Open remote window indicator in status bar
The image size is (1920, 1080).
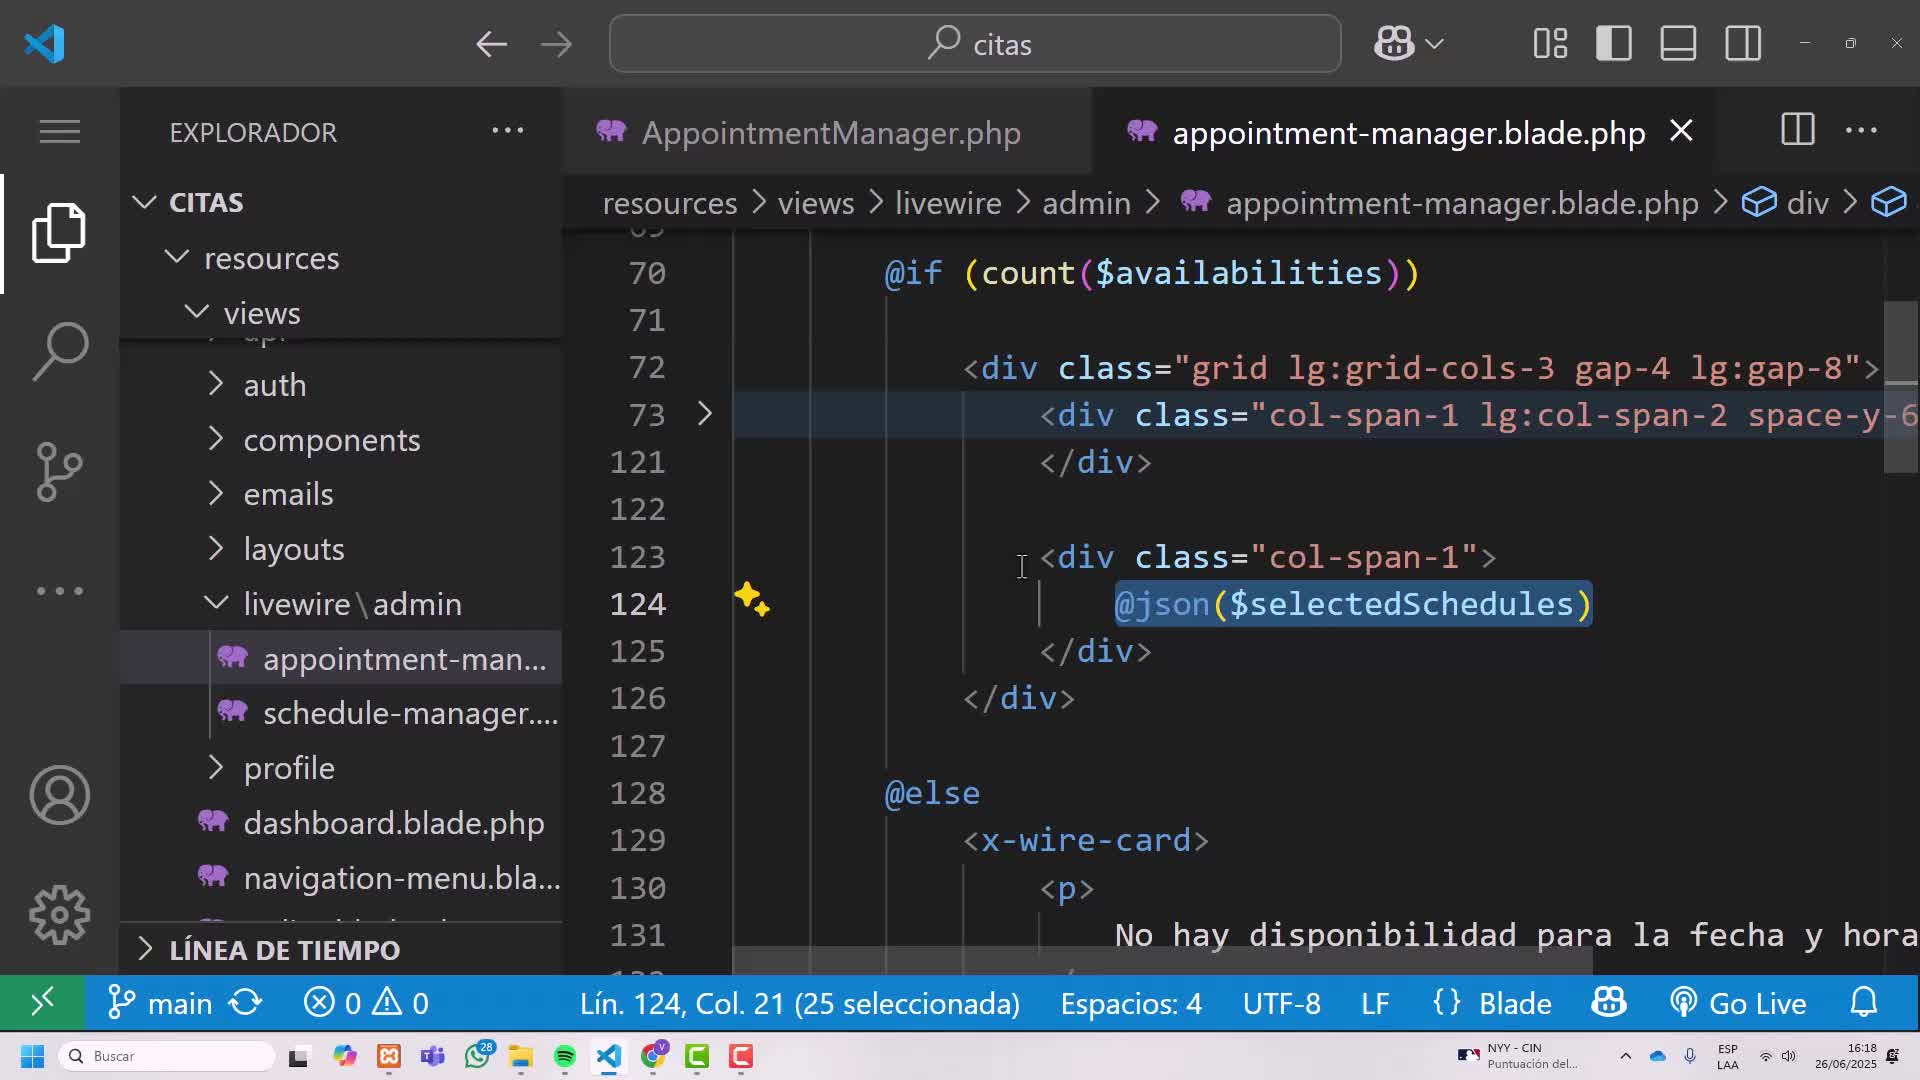(42, 1002)
